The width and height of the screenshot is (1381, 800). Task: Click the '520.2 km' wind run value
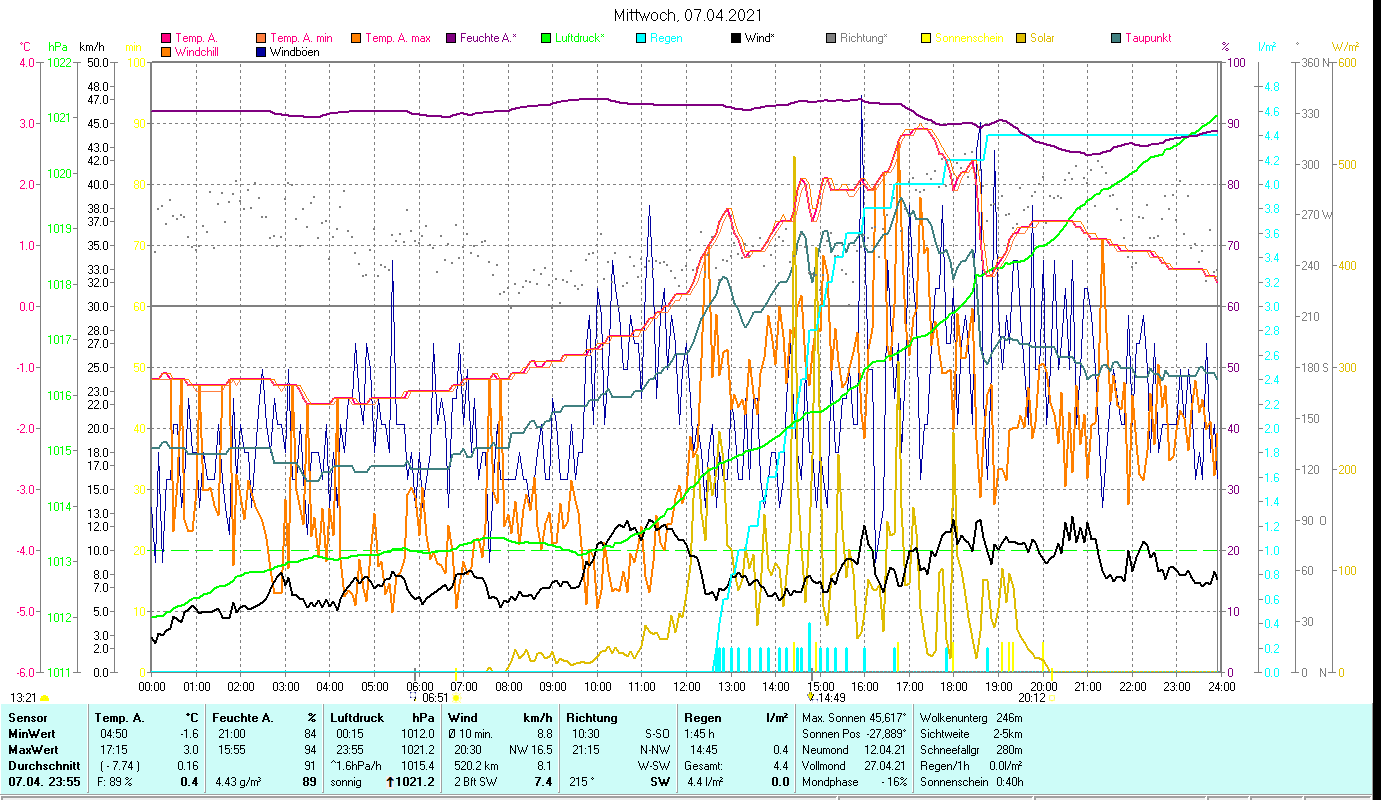476,766
